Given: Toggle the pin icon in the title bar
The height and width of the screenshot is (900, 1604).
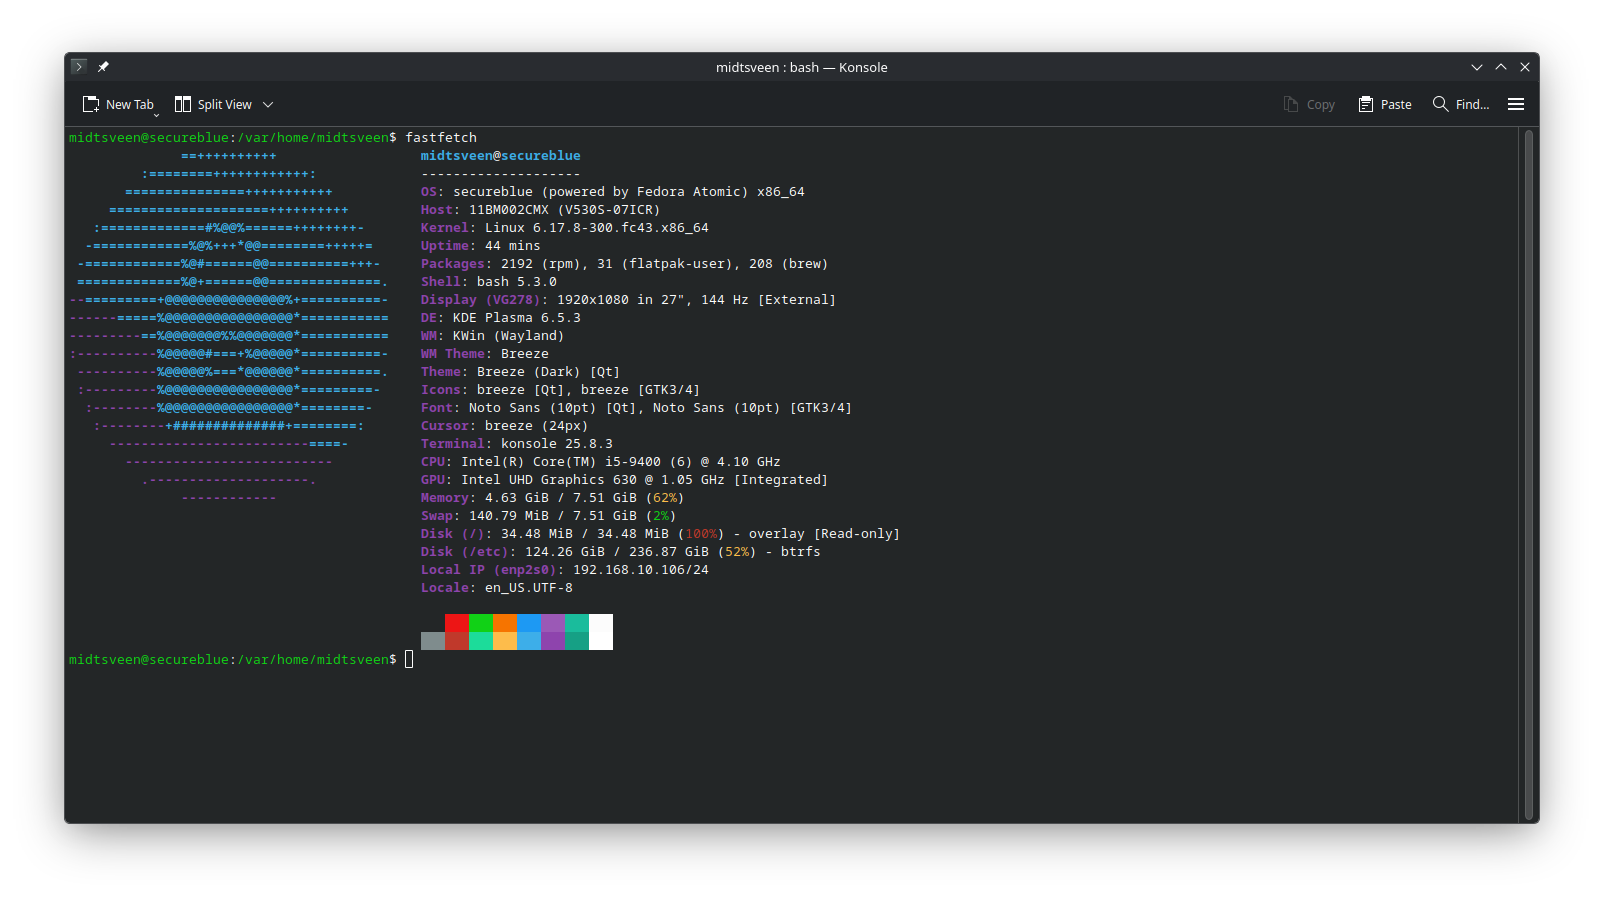Looking at the screenshot, I should 103,67.
